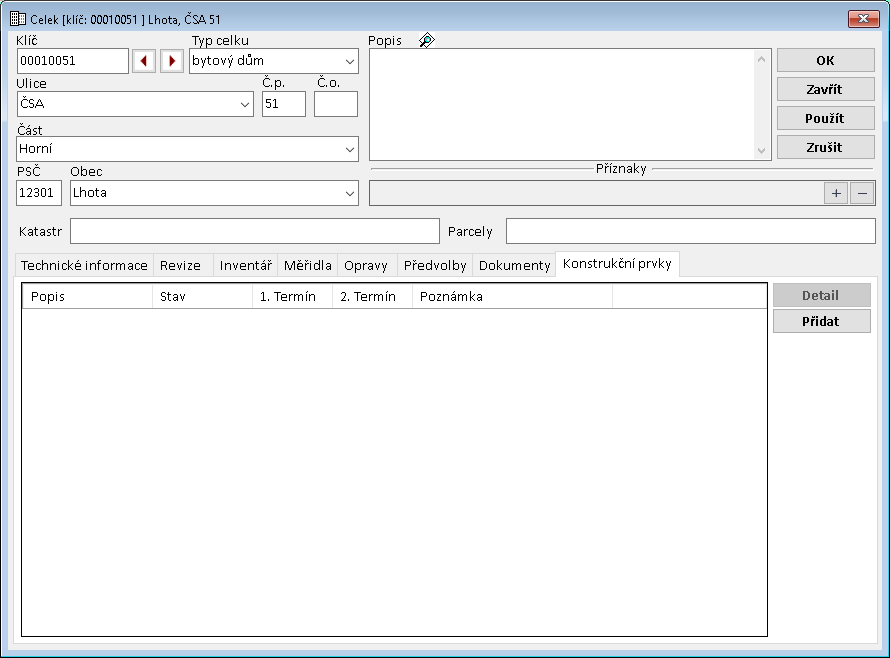The width and height of the screenshot is (890, 658).
Task: Click the Použít button
Action: (825, 118)
